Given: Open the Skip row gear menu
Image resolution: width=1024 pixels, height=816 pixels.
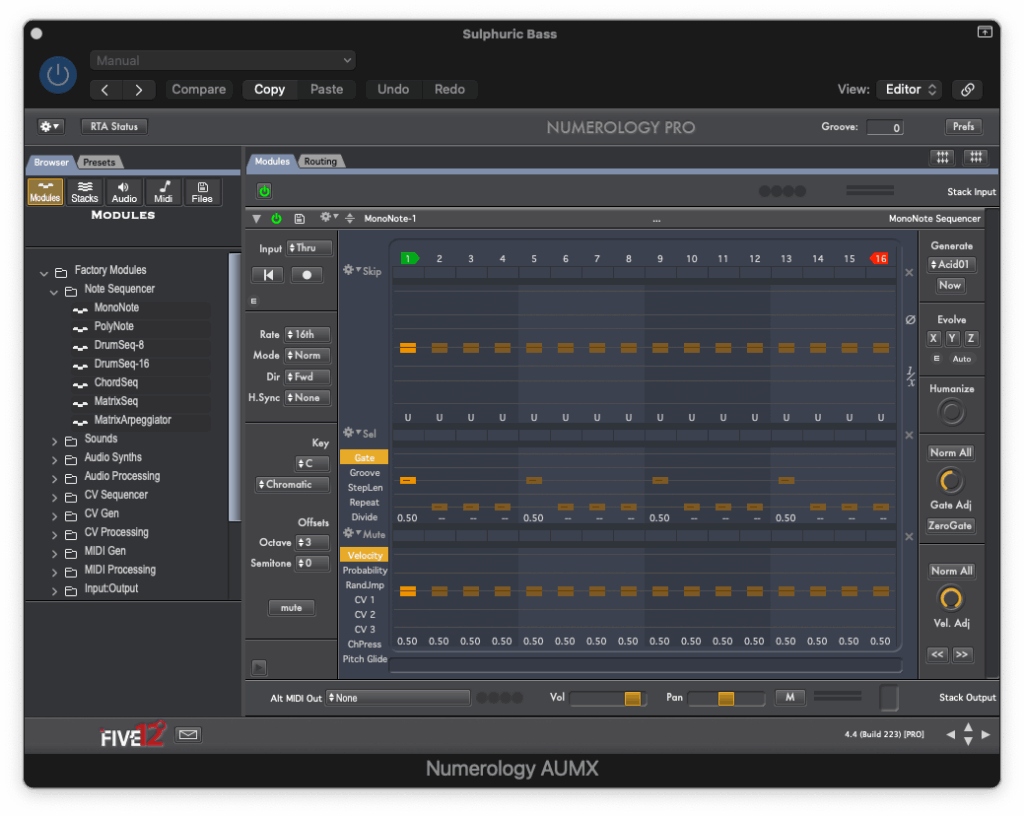Looking at the screenshot, I should coord(351,270).
